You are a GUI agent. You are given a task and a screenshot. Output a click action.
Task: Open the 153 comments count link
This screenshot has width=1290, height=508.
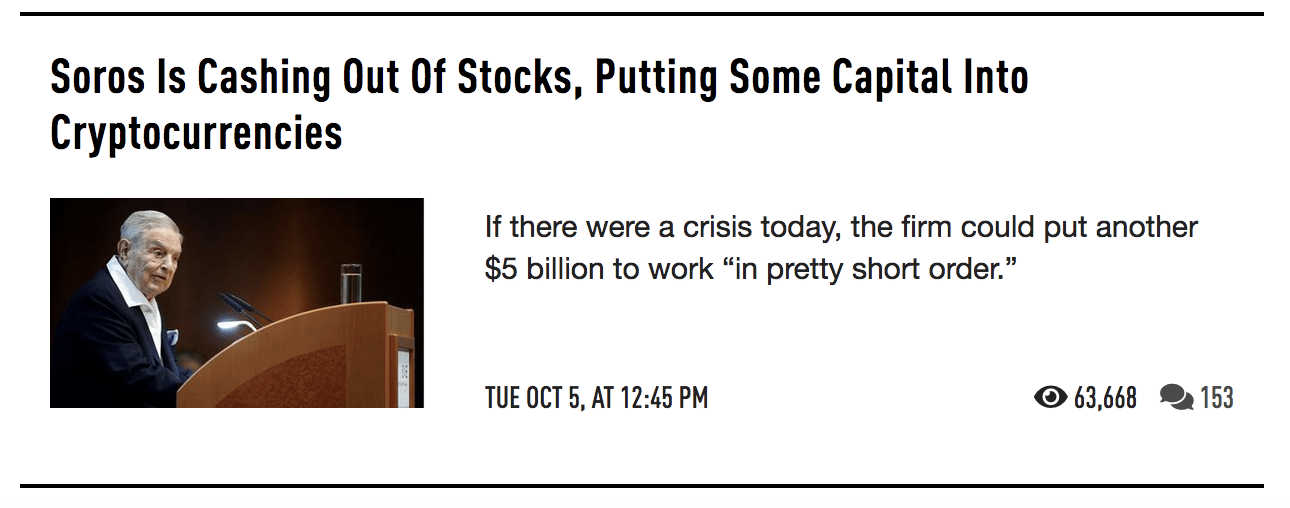pyautogui.click(x=1216, y=398)
